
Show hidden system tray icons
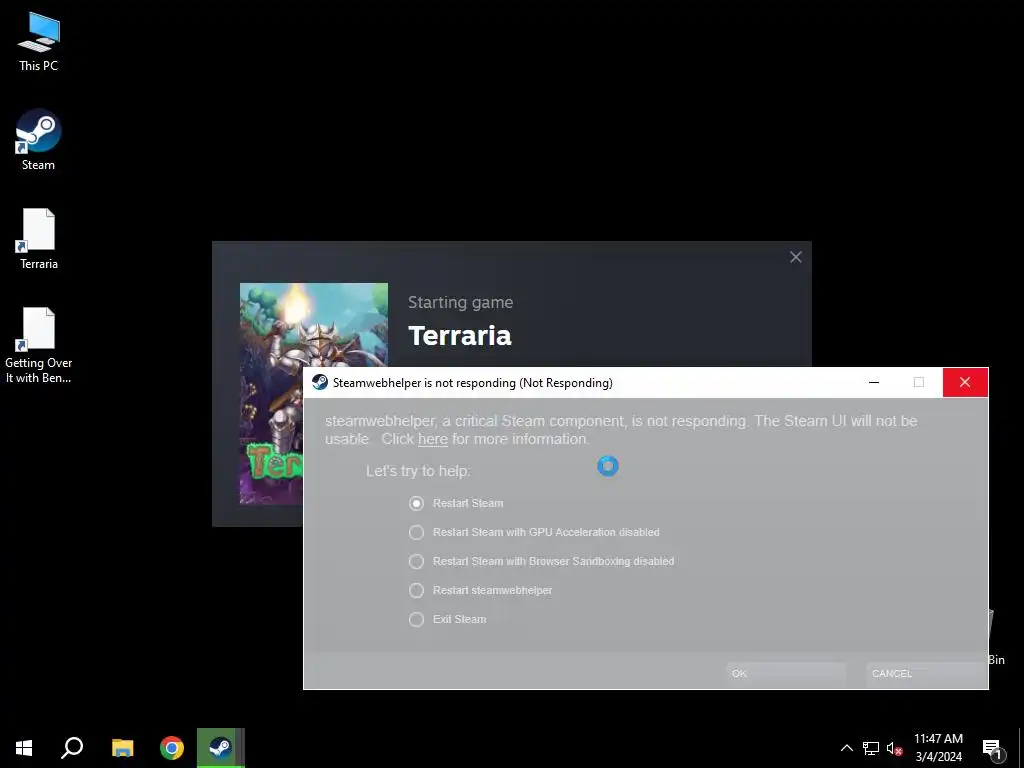click(x=846, y=748)
